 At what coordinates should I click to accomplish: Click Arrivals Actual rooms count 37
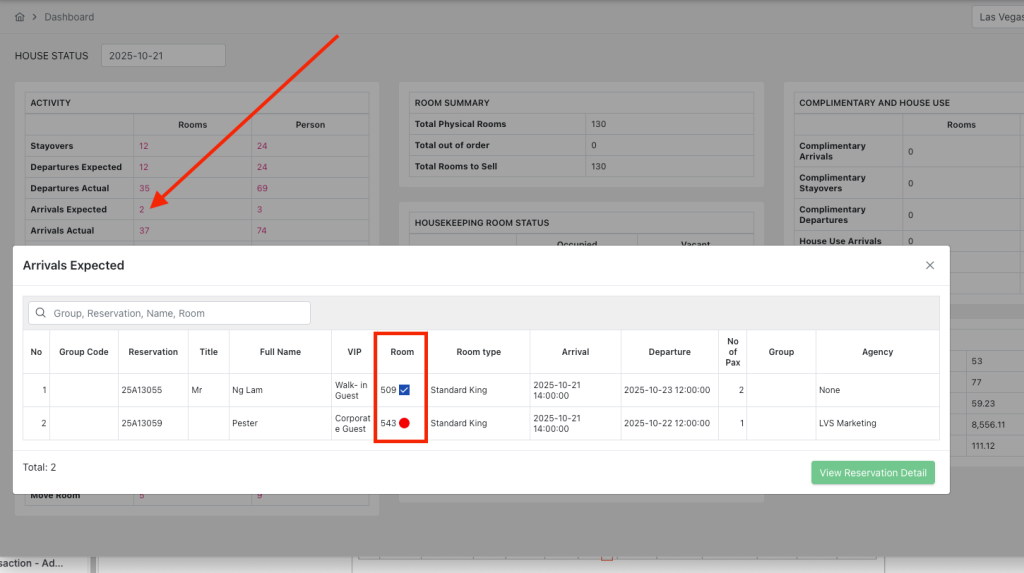(x=144, y=231)
